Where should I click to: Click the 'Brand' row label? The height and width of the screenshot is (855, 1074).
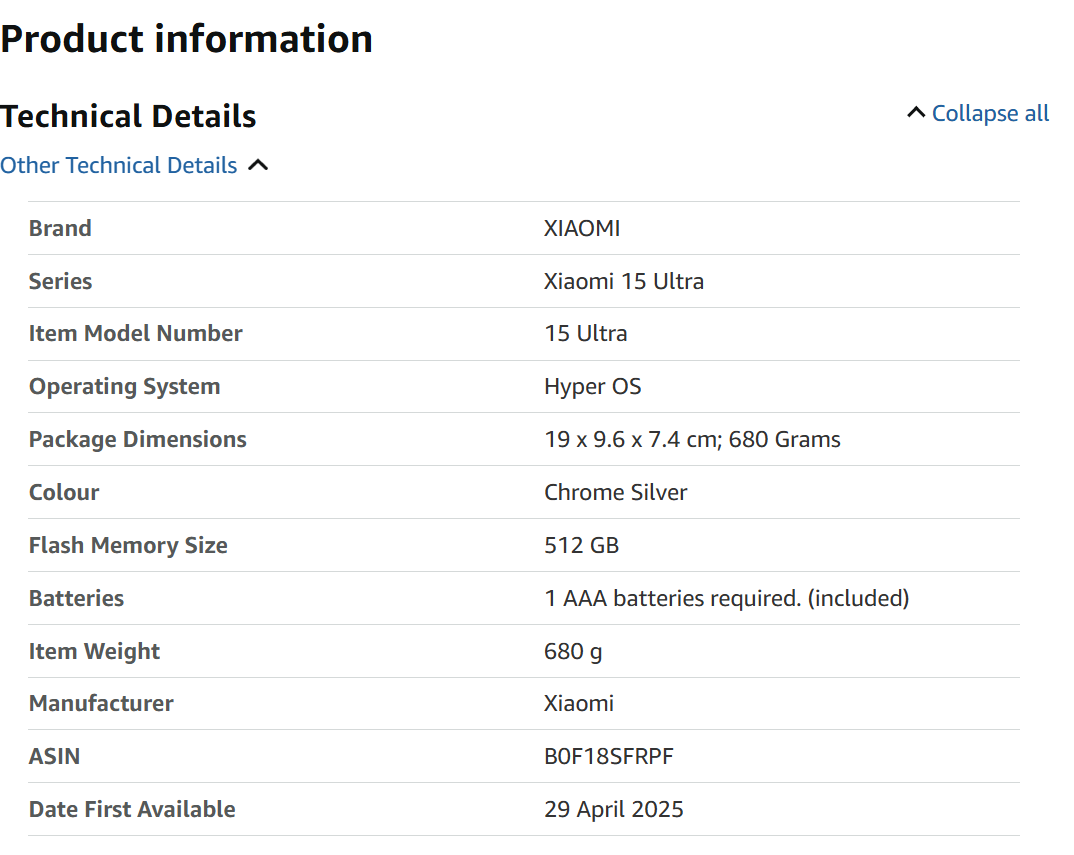coord(60,228)
